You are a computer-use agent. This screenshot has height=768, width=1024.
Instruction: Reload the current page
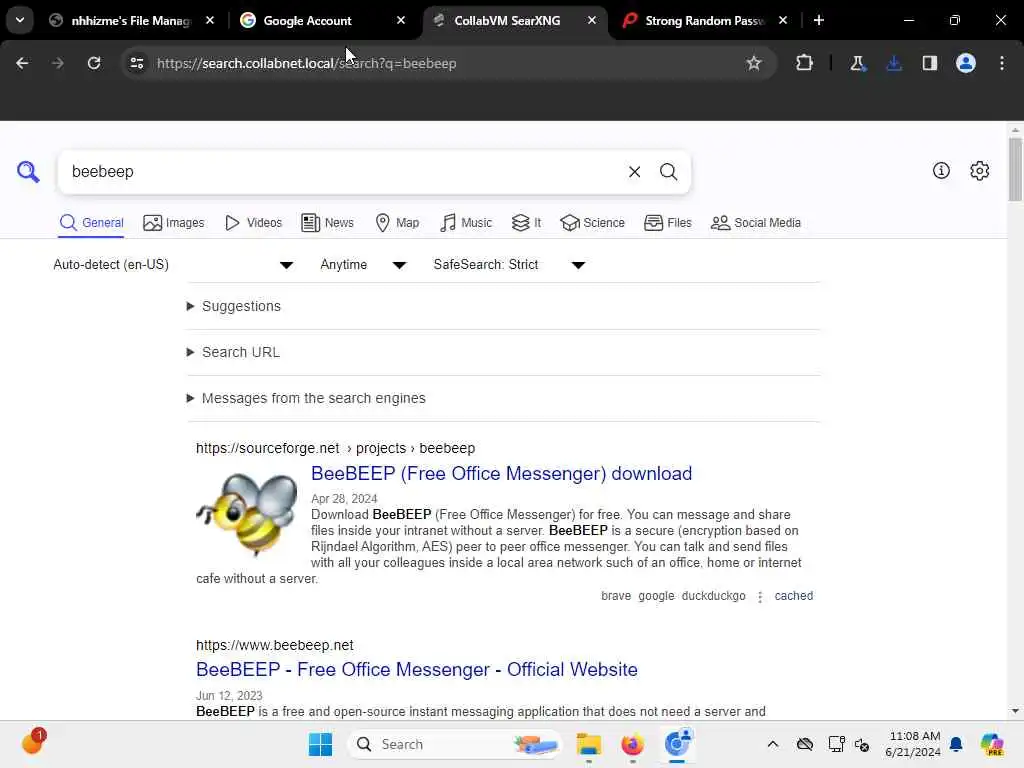[x=94, y=63]
